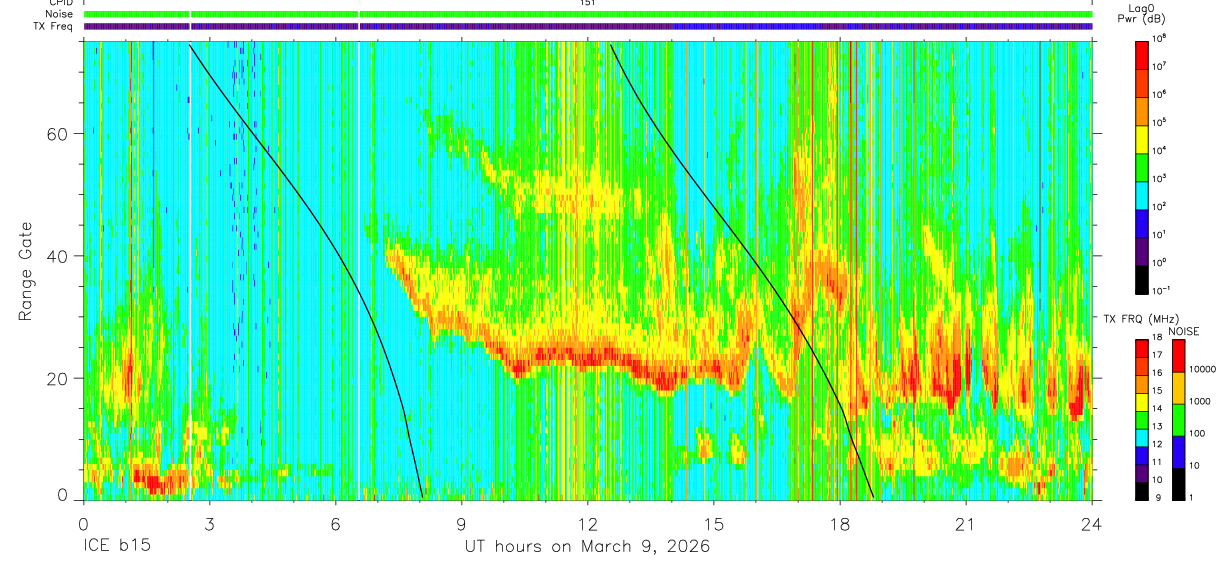Click the x-axis tick label '24'

1092,523
